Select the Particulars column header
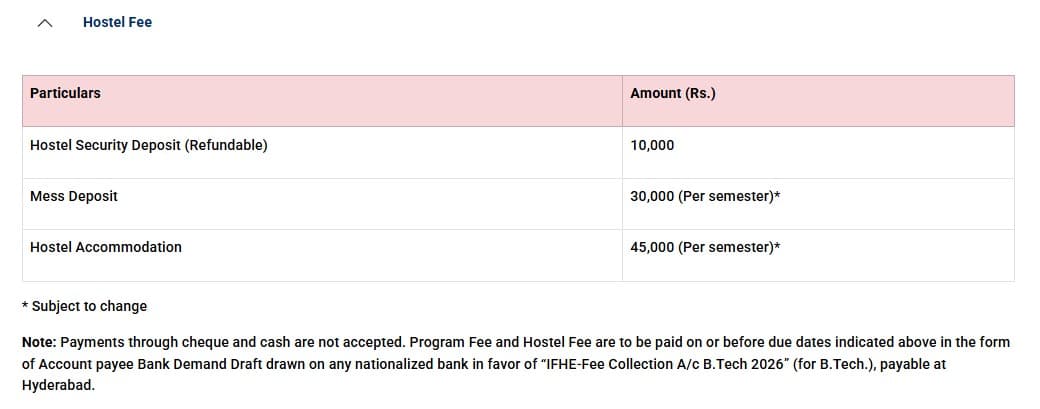Viewport: 1040px width, 409px height. coord(65,93)
